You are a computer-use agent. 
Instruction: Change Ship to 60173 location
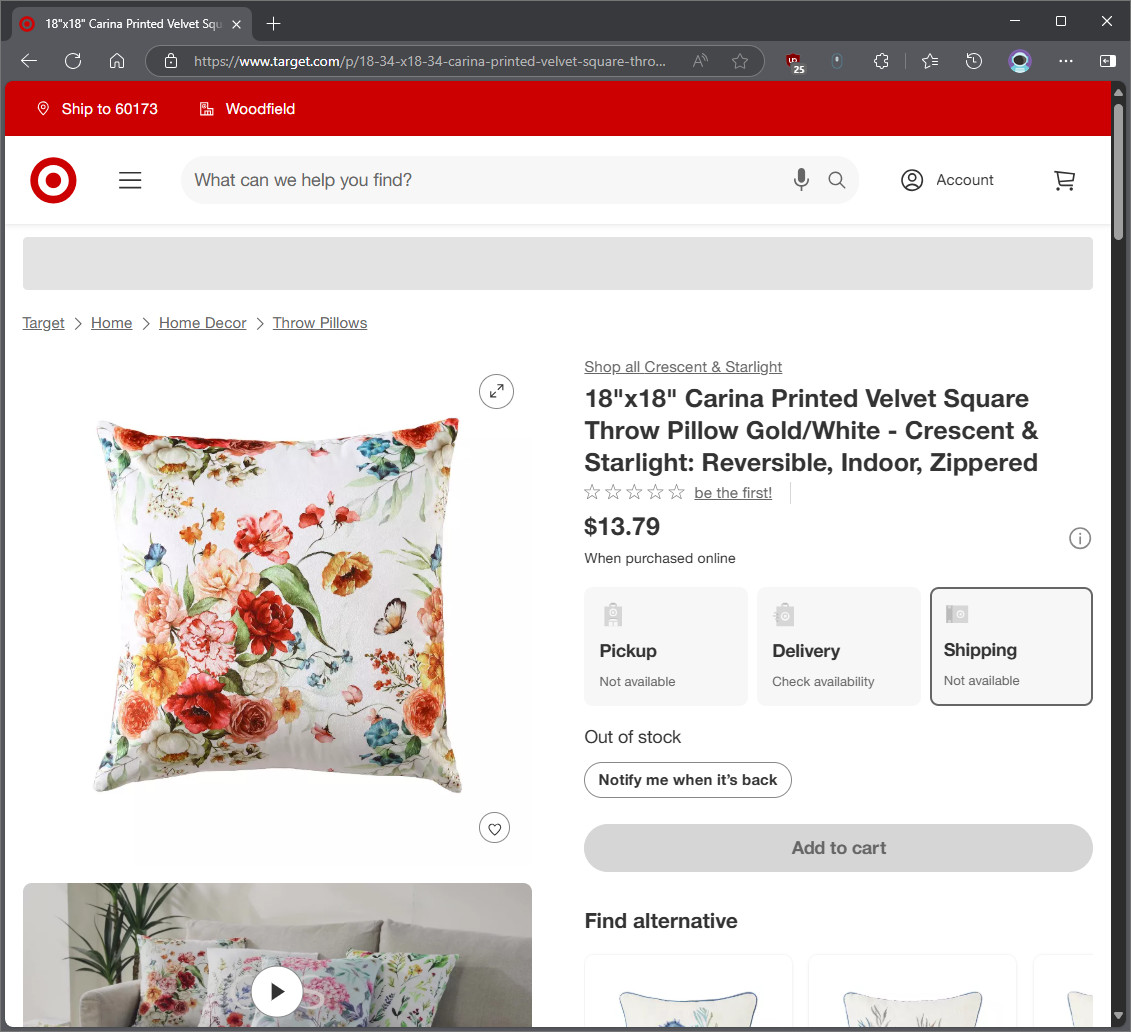pos(97,109)
